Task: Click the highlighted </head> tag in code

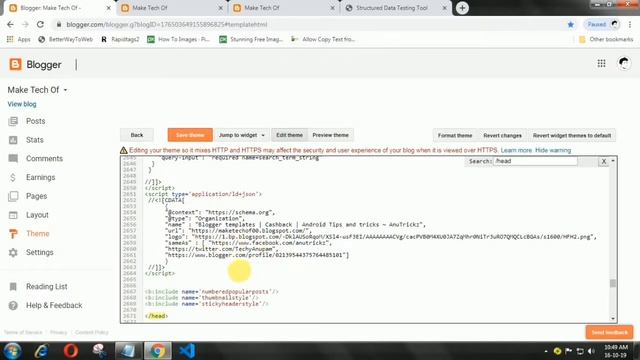Action: point(157,316)
